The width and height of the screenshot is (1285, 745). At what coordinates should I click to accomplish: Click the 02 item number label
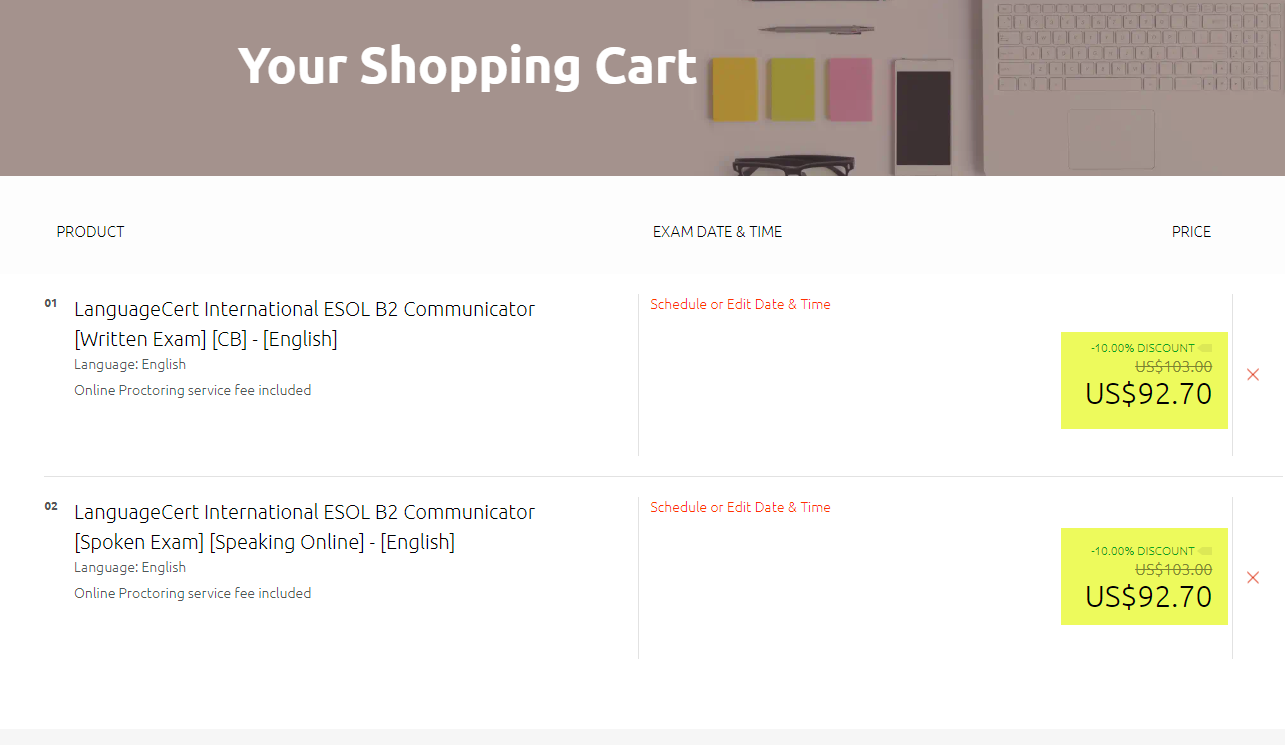click(x=50, y=506)
